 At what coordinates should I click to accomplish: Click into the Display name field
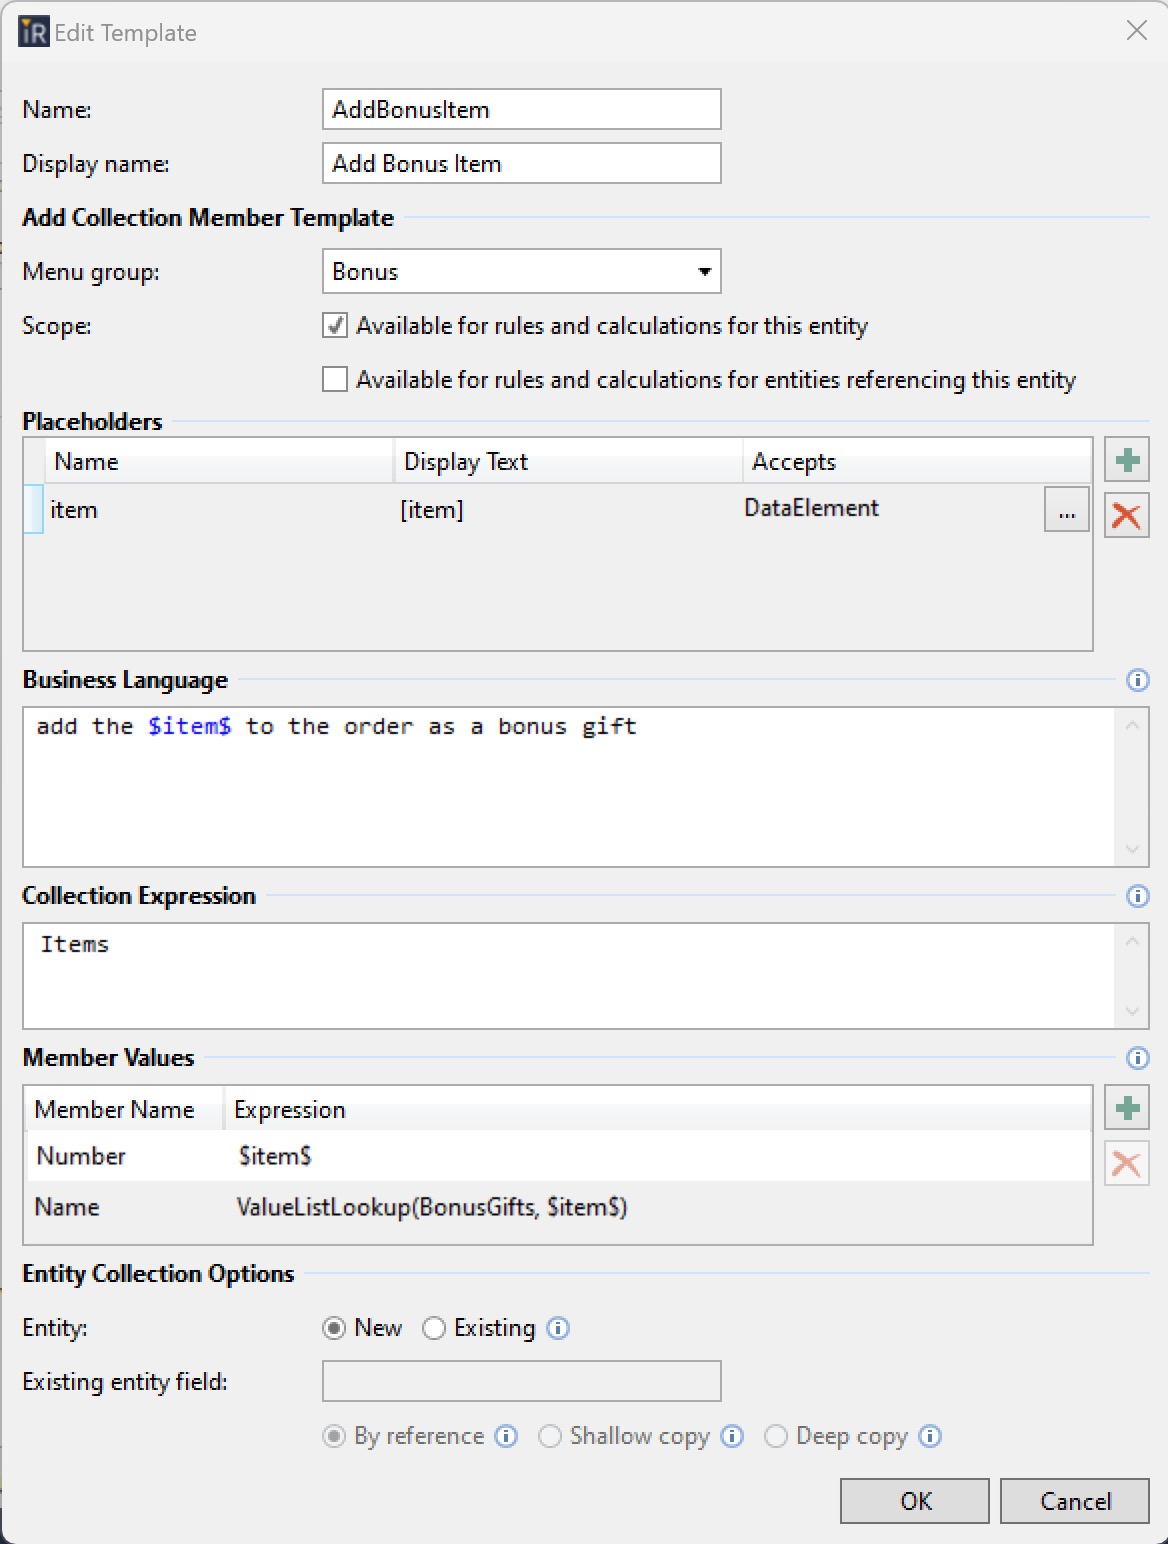(521, 164)
